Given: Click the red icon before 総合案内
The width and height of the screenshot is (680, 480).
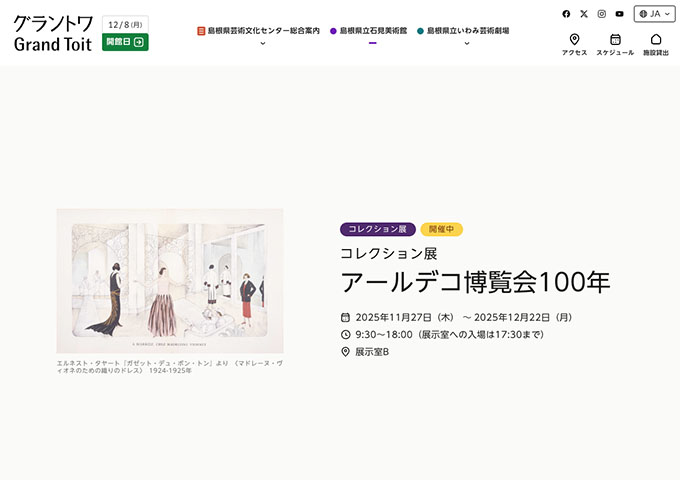Looking at the screenshot, I should 201,31.
